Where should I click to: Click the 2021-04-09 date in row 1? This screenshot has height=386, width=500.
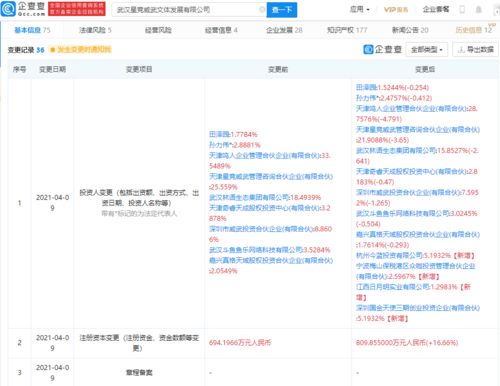coord(52,203)
